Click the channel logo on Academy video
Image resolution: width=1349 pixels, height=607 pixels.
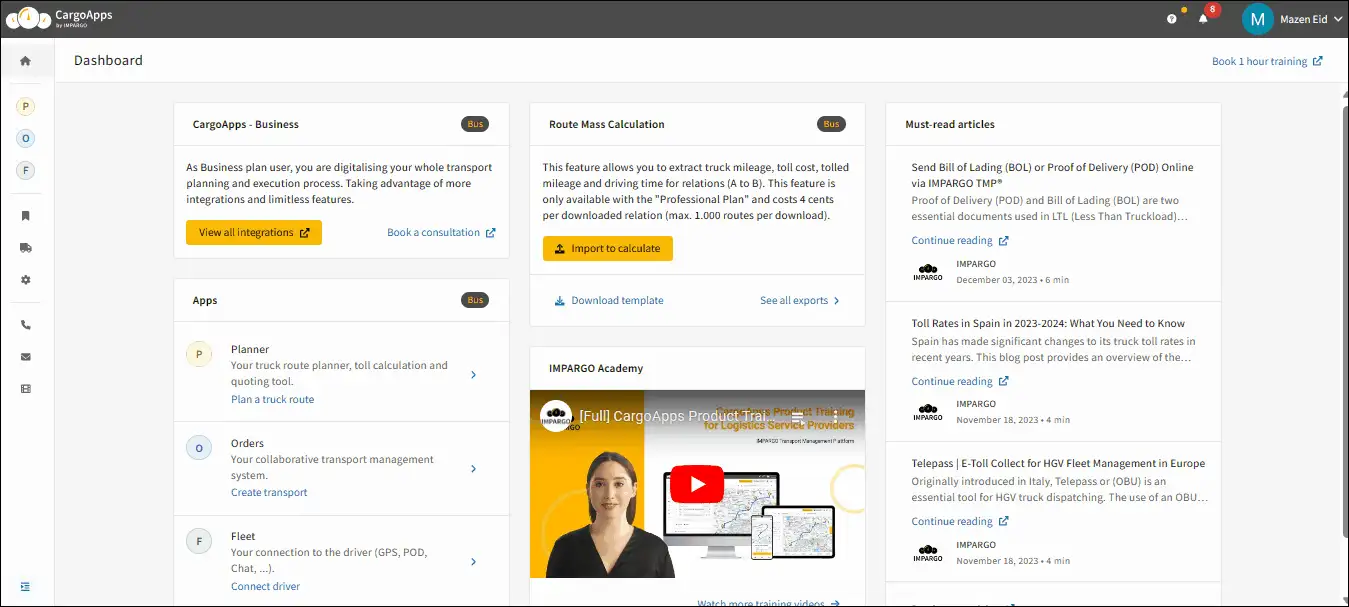coord(556,416)
